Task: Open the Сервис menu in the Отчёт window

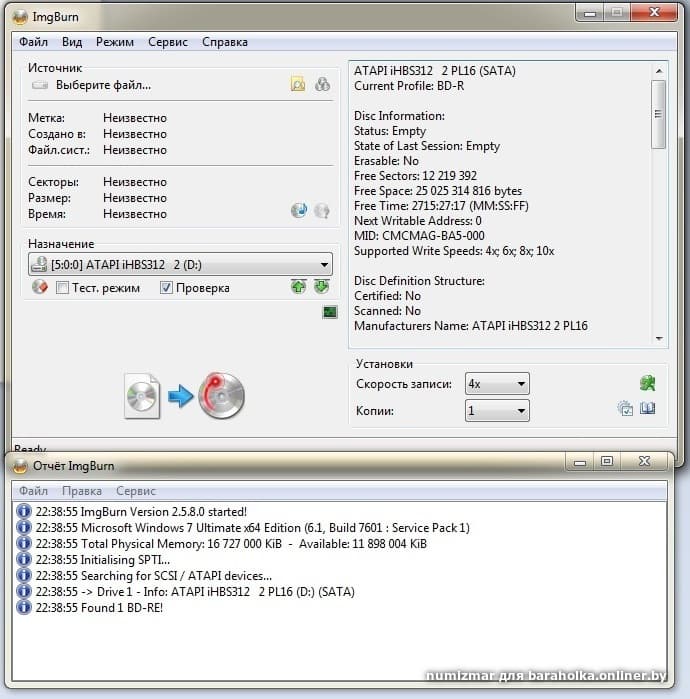Action: 136,491
